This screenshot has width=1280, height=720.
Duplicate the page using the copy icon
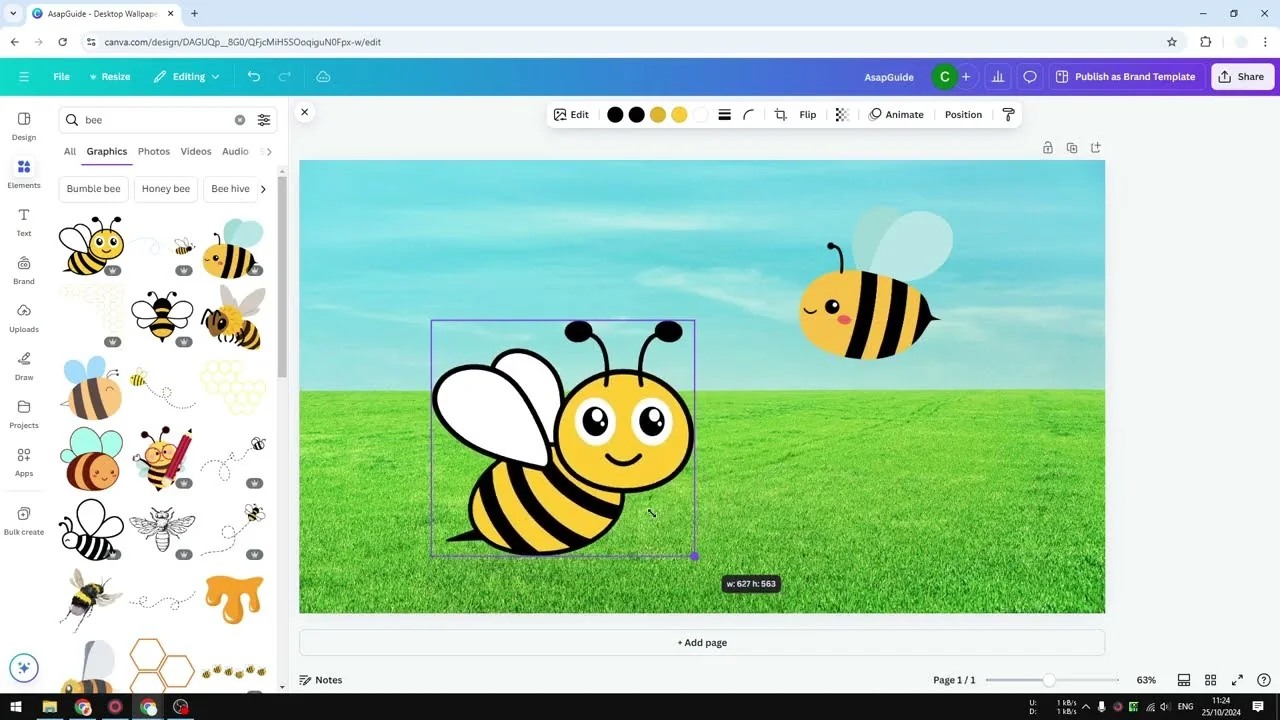coord(1071,146)
